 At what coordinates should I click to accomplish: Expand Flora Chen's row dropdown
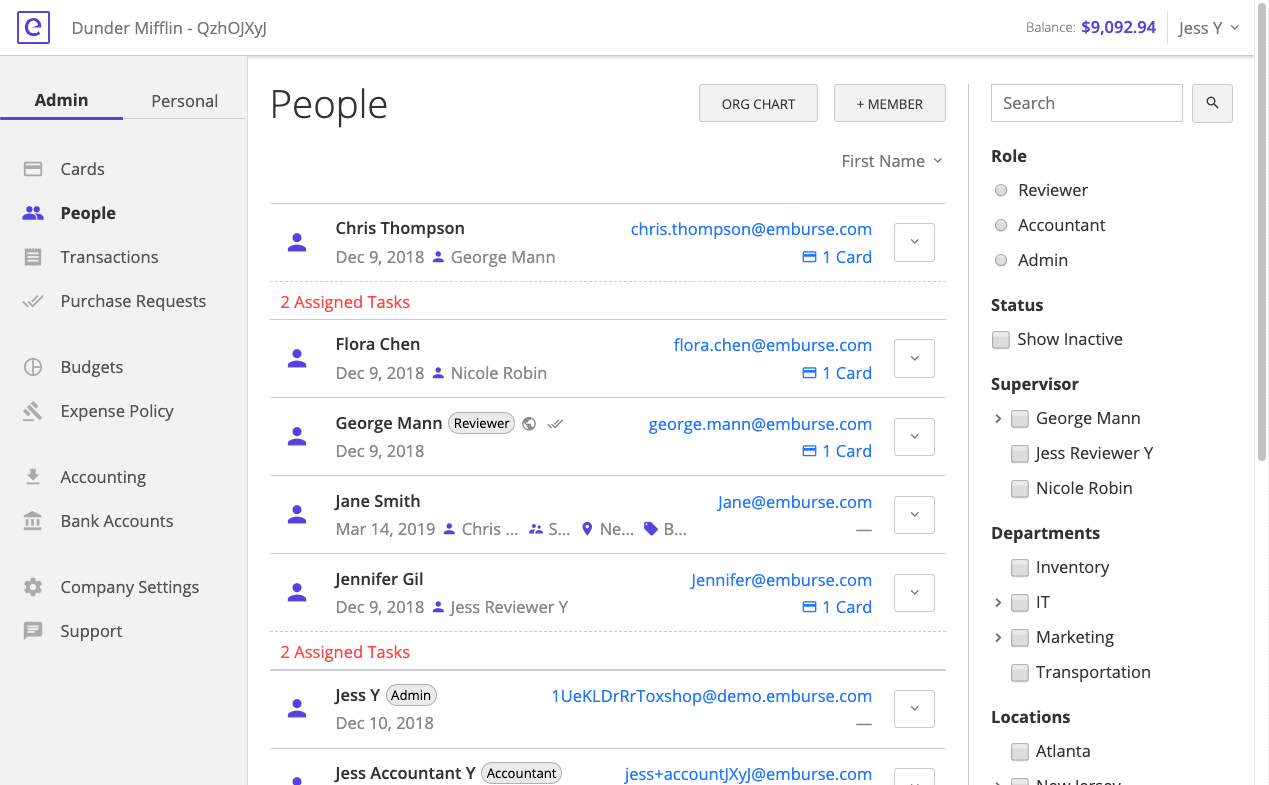(914, 358)
